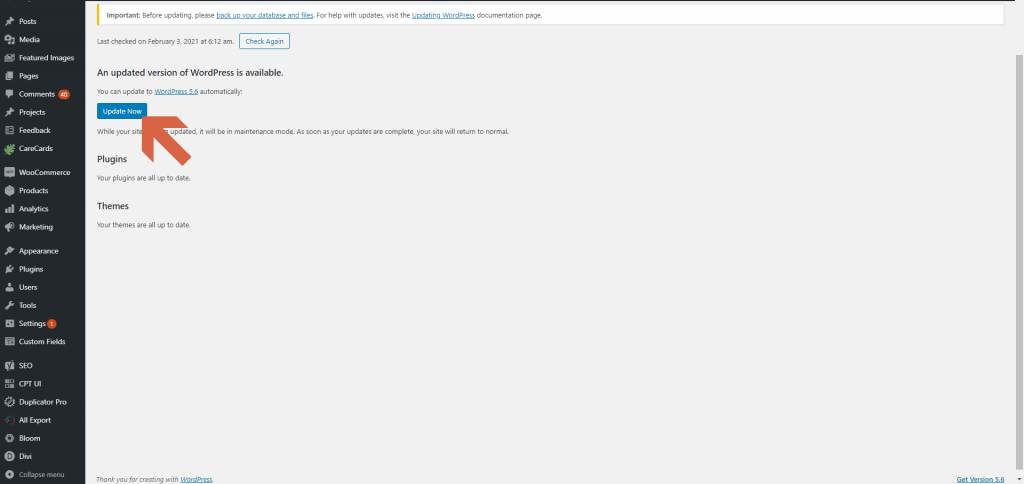Click the CPT UI icon
The height and width of the screenshot is (484, 1024).
9,384
